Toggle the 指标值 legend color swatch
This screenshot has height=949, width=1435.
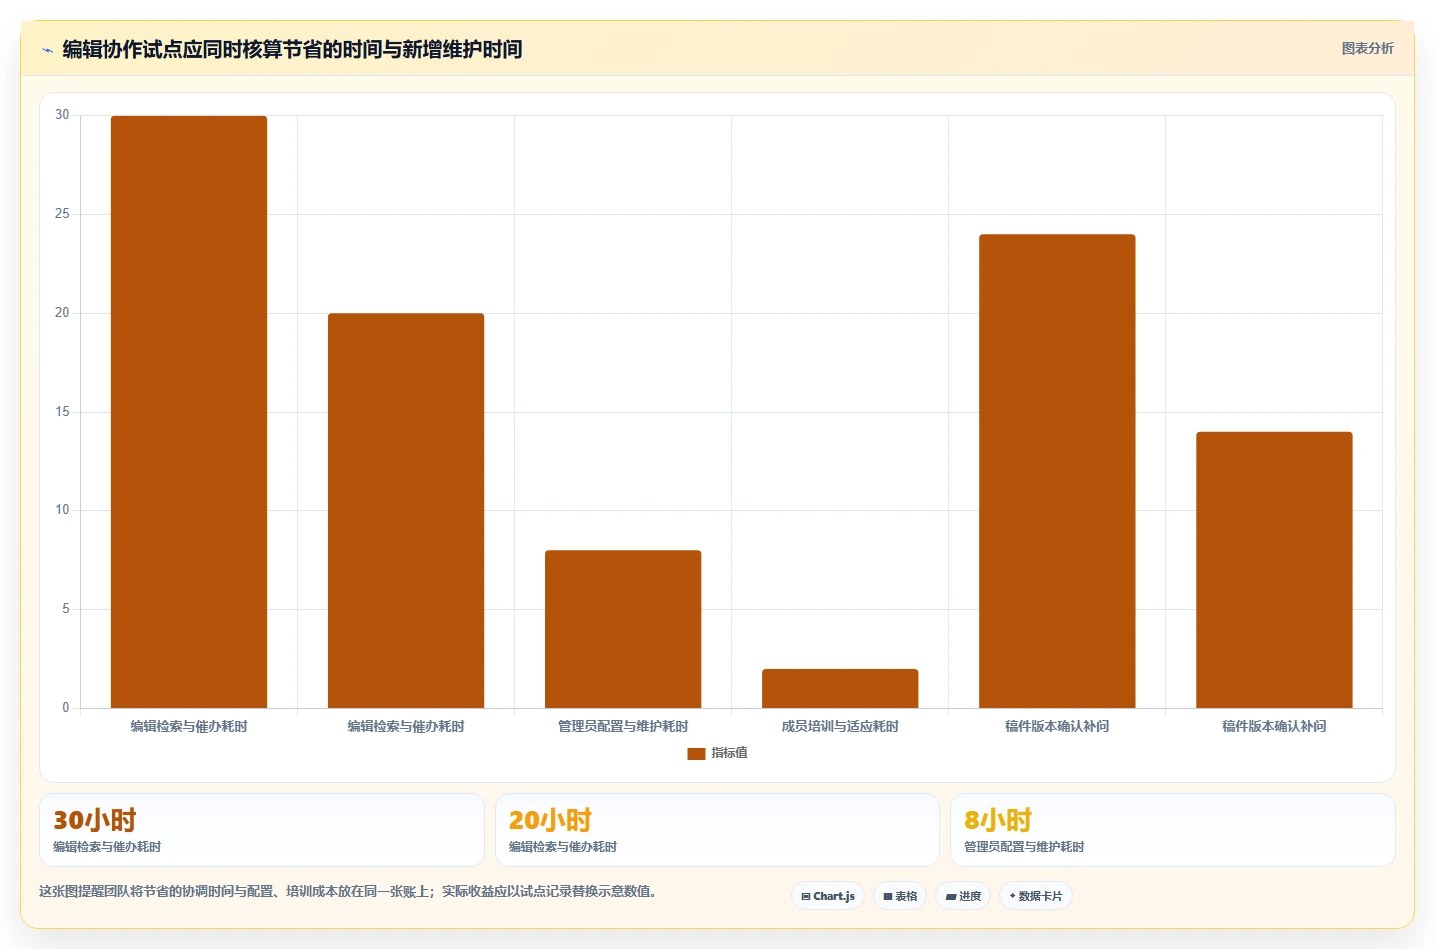coord(696,754)
